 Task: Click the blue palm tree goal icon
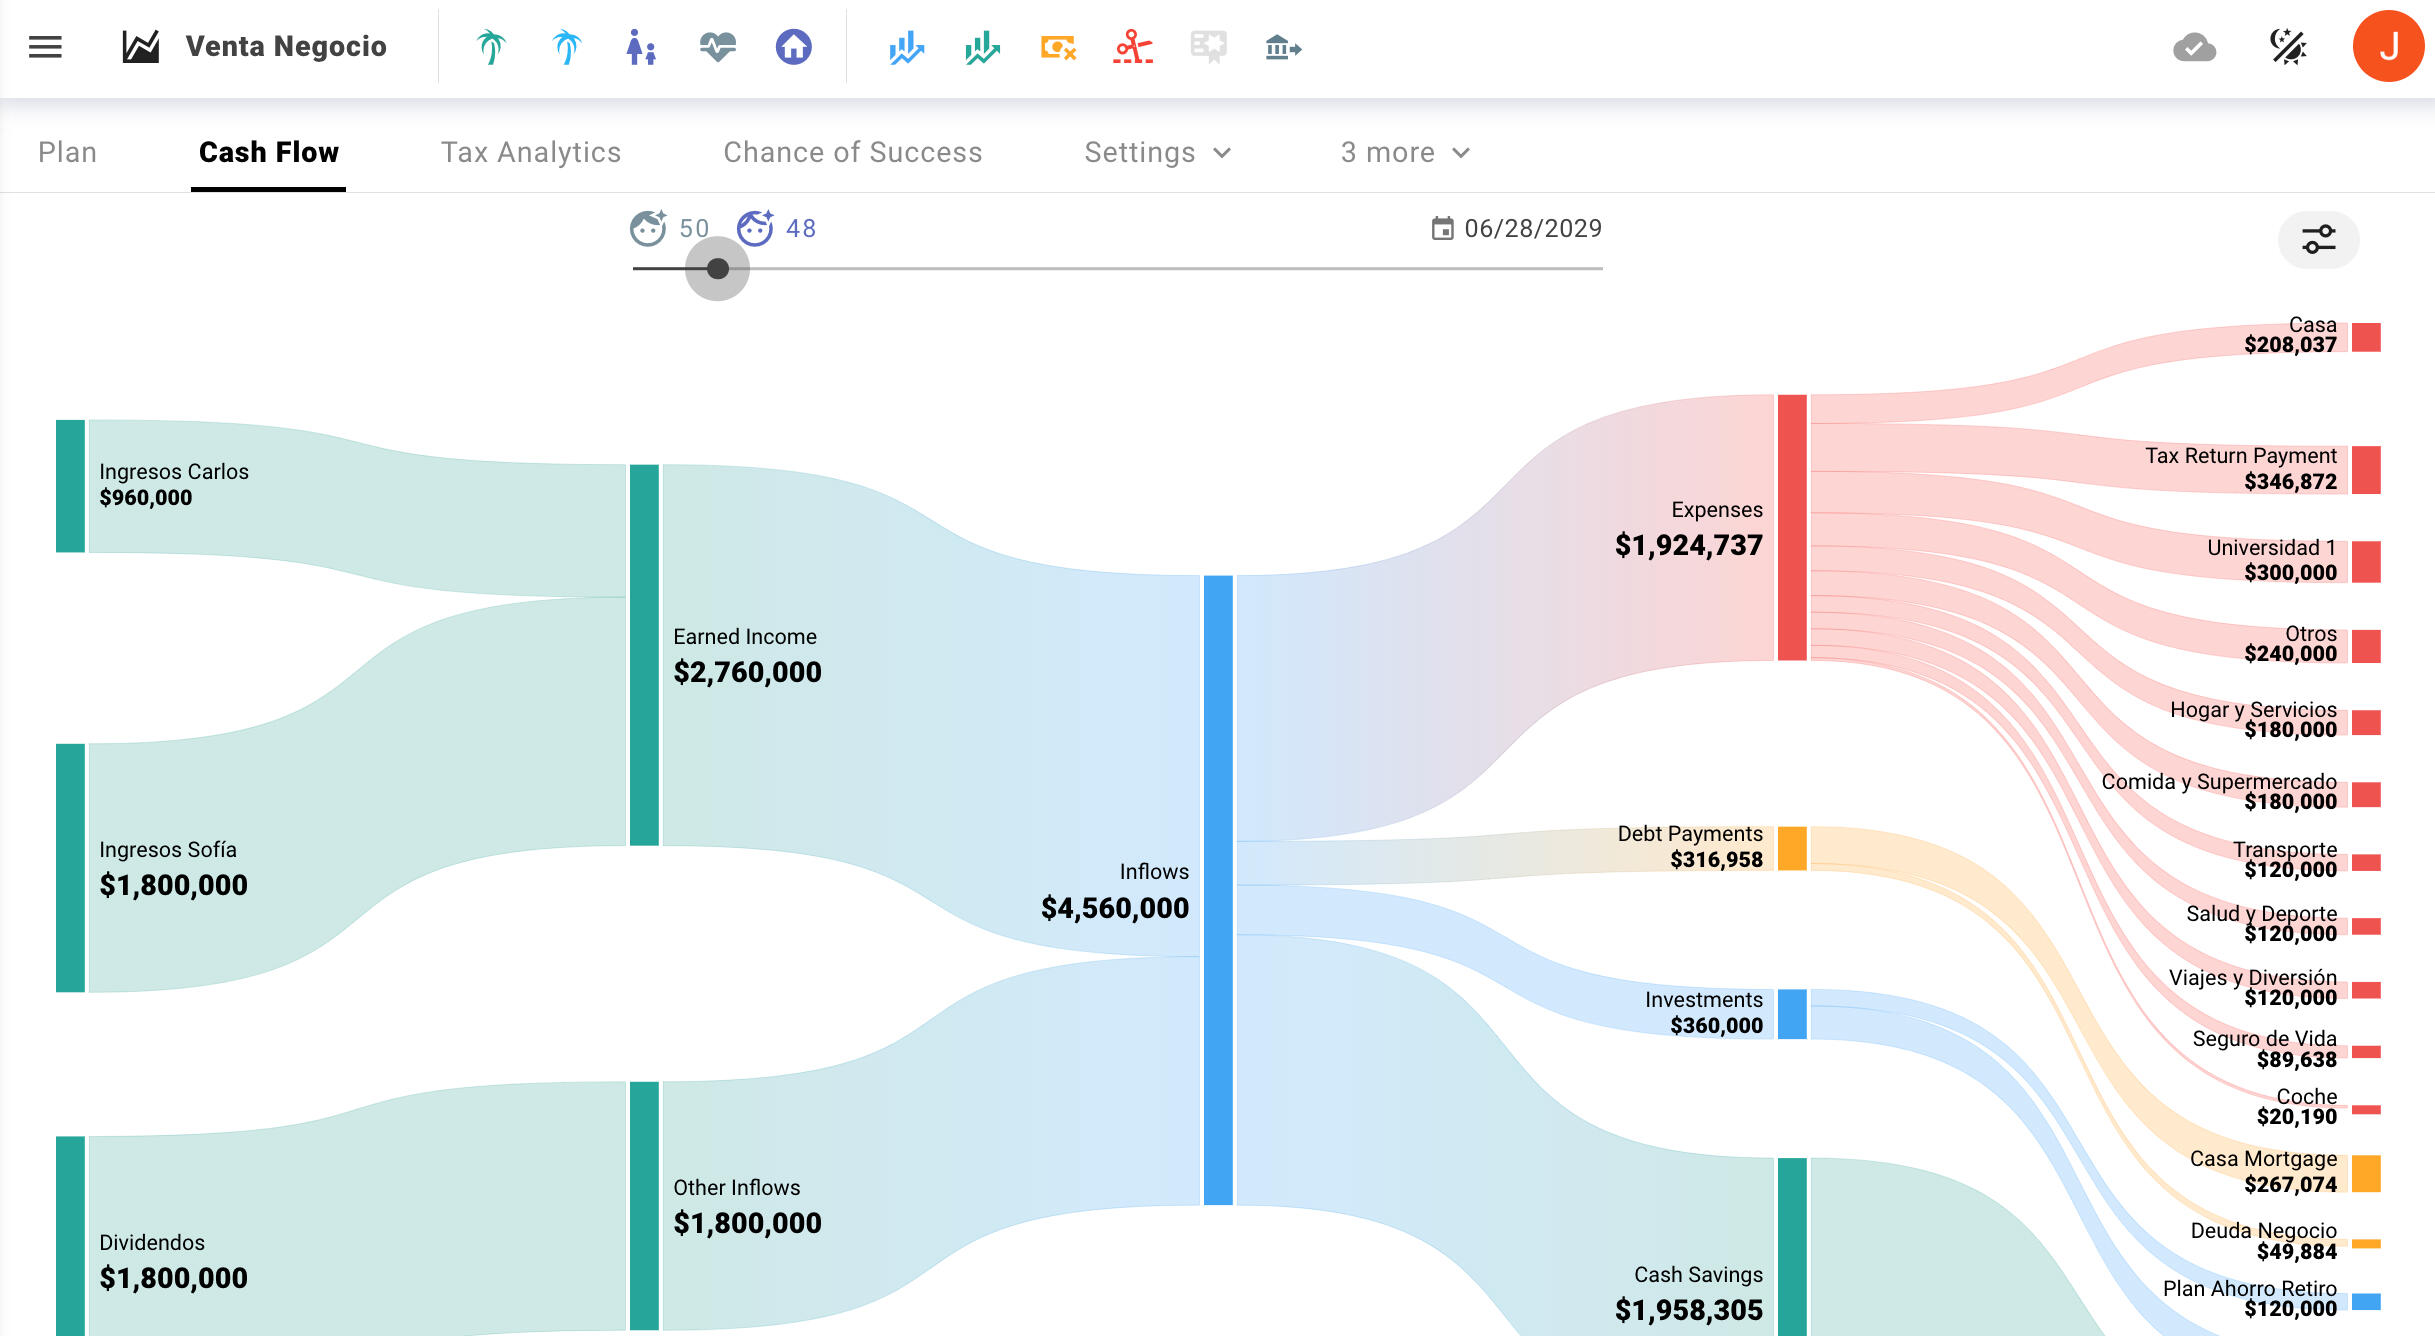(x=566, y=47)
